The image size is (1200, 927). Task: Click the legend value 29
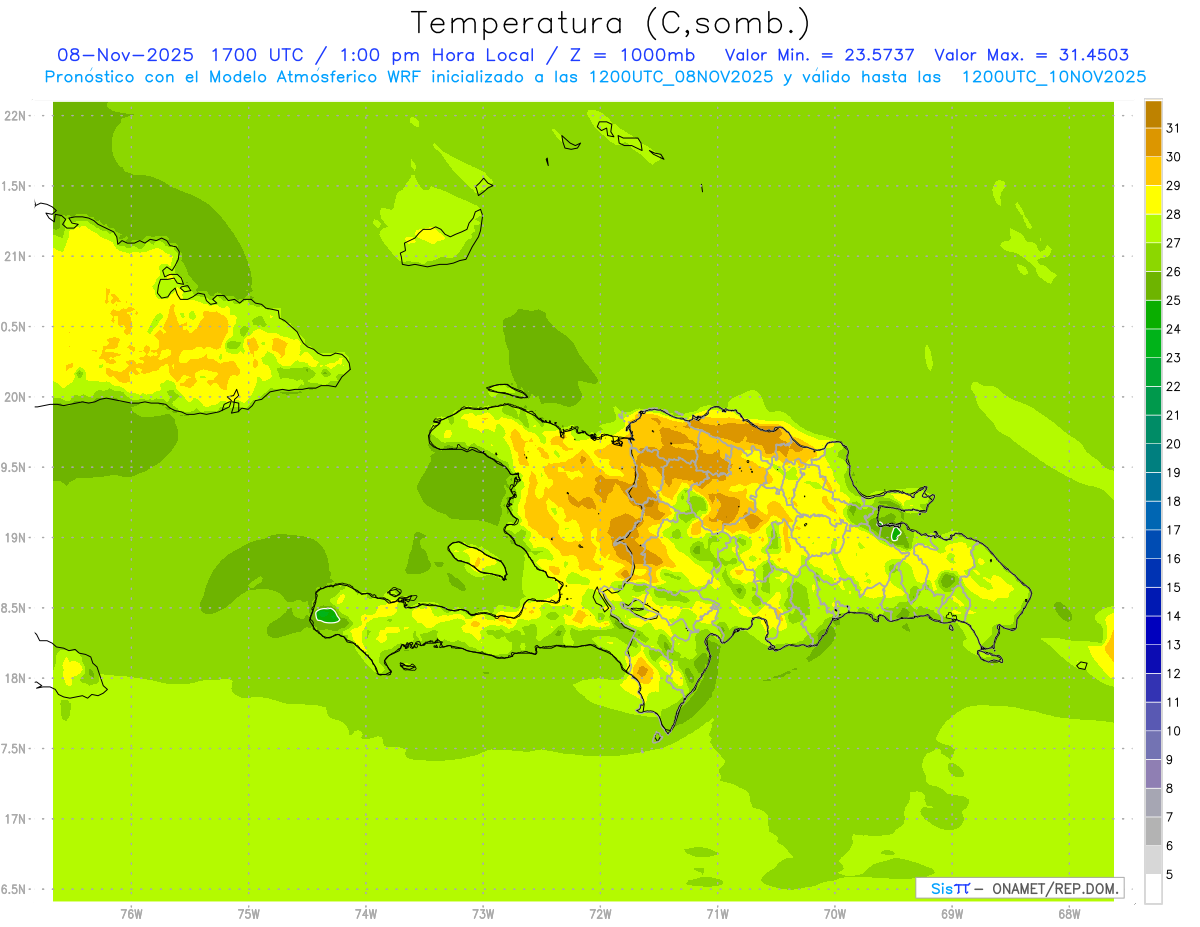(x=1173, y=186)
